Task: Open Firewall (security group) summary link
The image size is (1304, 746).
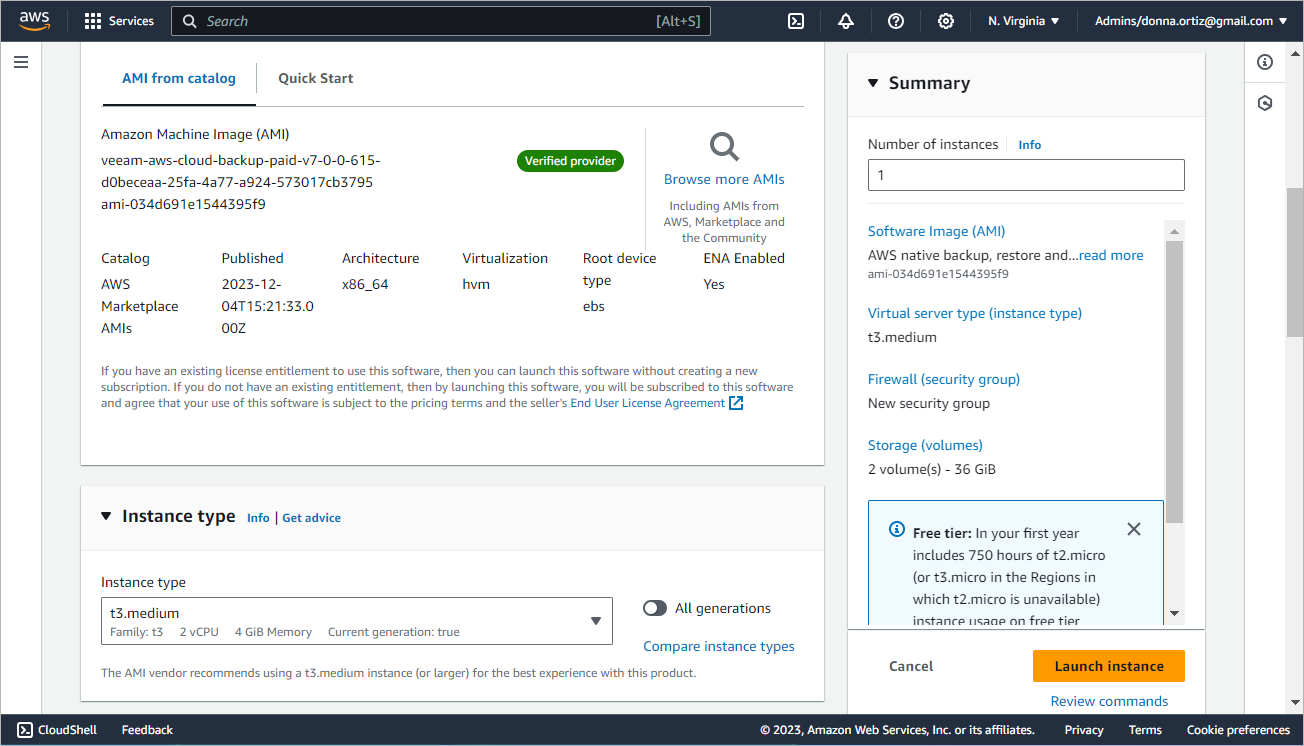Action: click(944, 379)
